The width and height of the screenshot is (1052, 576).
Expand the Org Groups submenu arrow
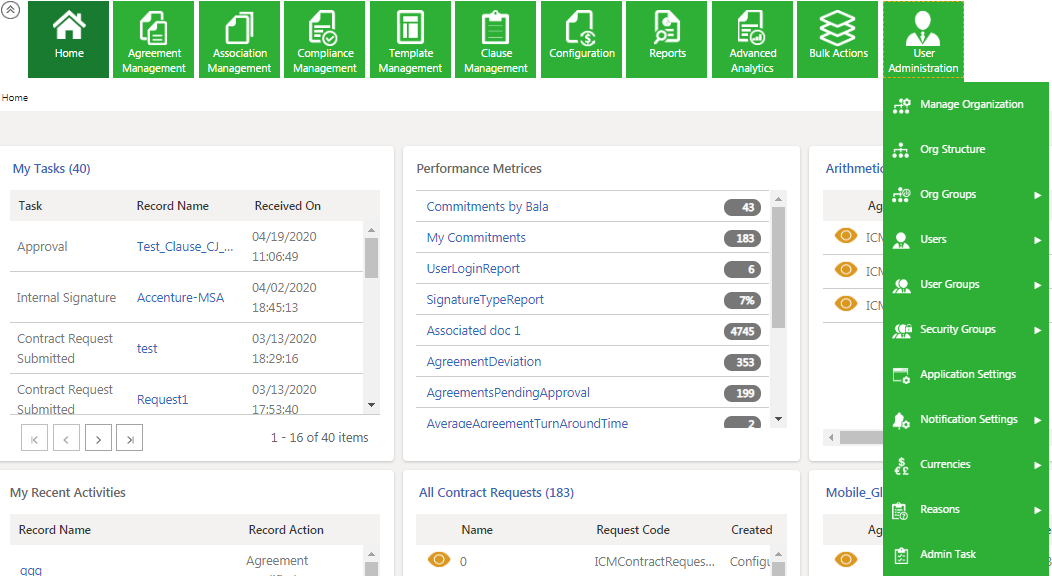(1037, 195)
